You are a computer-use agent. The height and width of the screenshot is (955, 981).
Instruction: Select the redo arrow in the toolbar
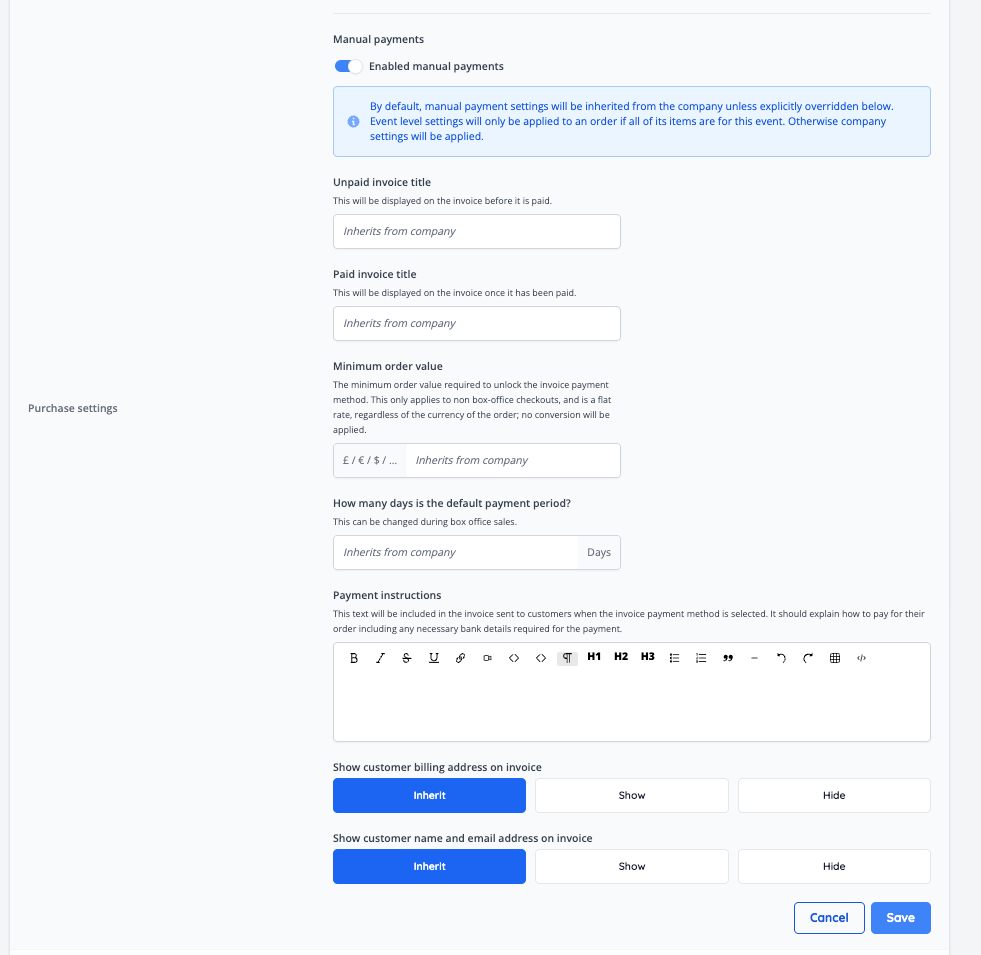click(808, 658)
